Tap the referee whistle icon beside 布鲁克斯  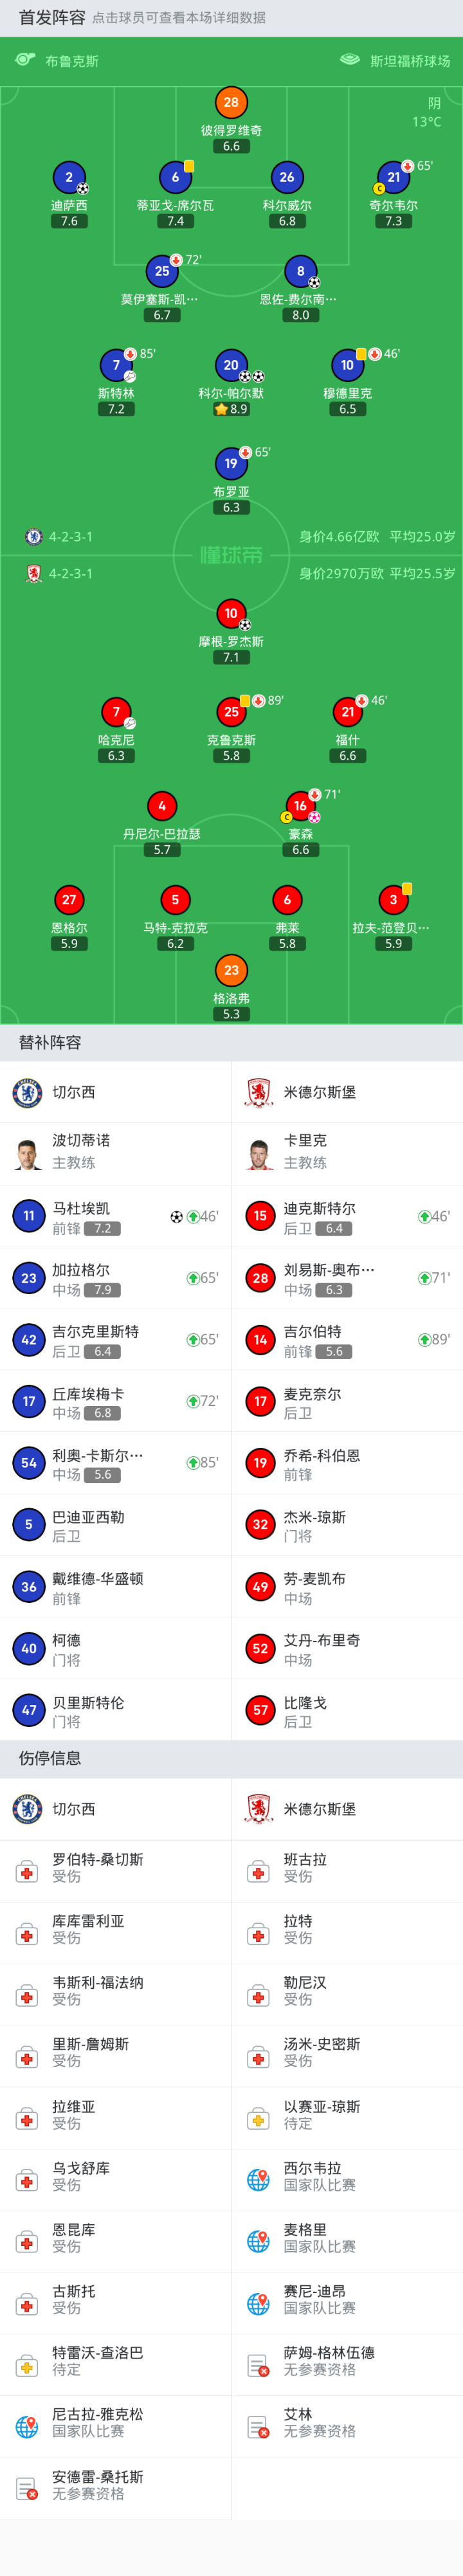[x=25, y=60]
